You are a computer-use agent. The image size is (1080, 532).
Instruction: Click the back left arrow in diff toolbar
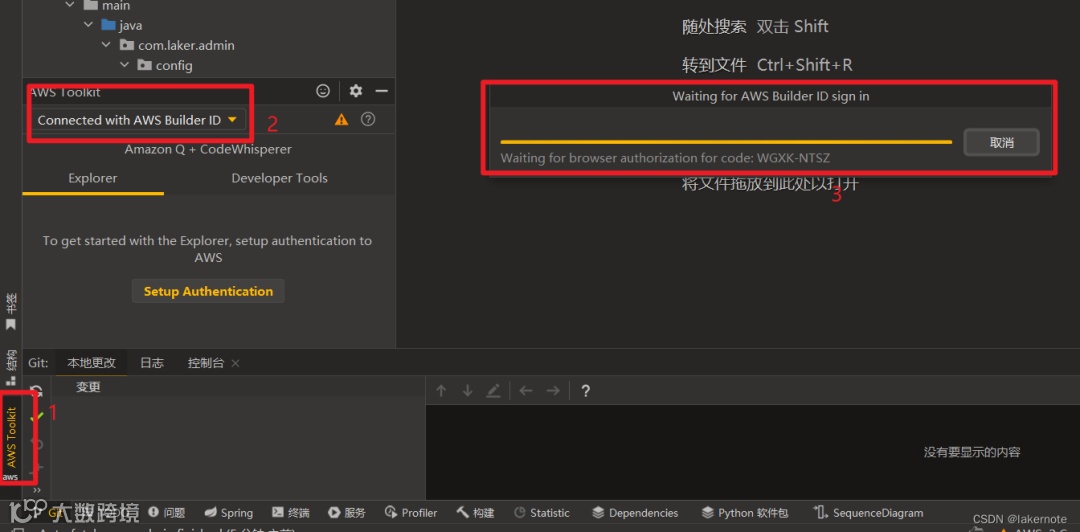click(x=526, y=391)
